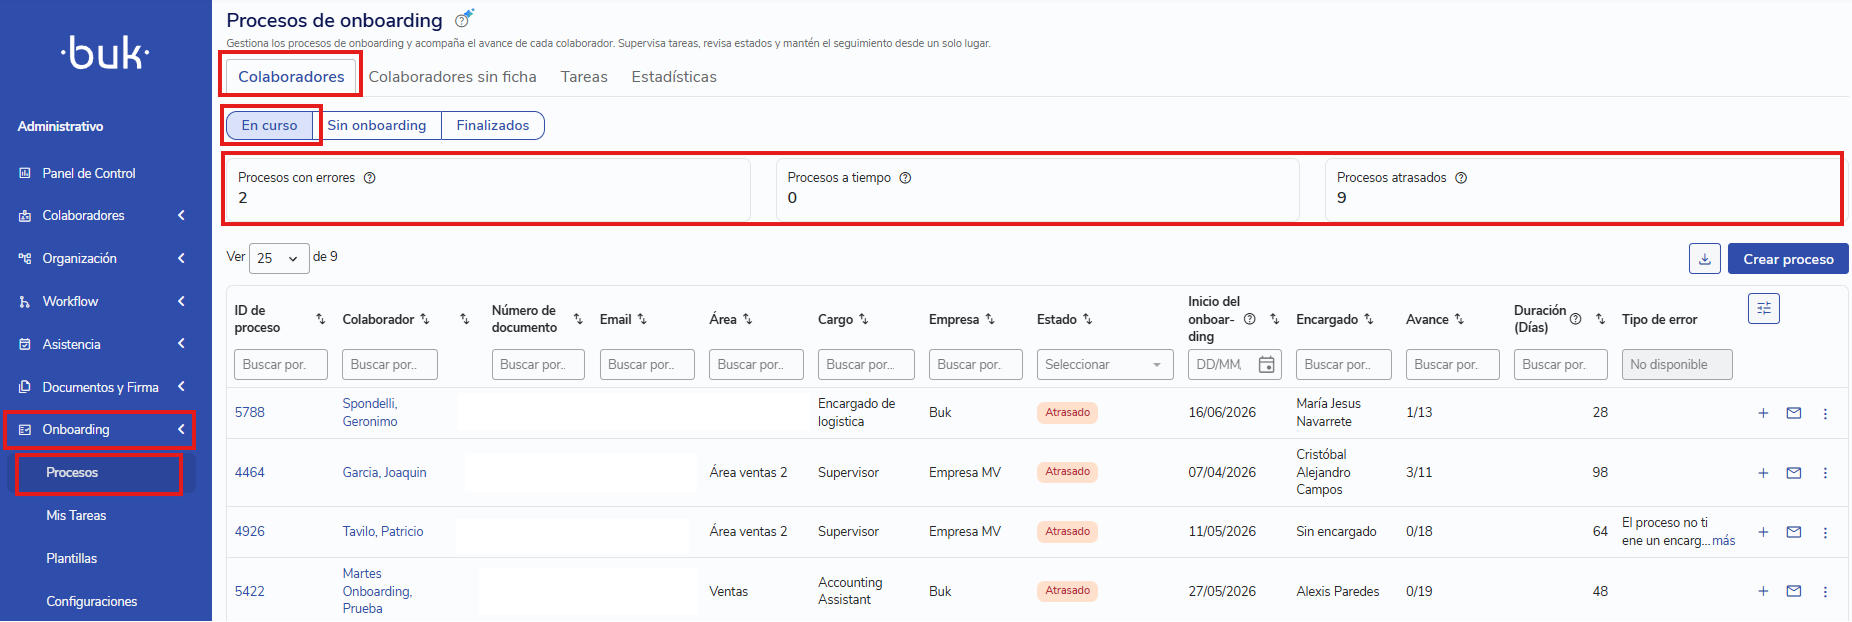
Task: Open collaborator Tavilo, Patricio link
Action: [383, 532]
